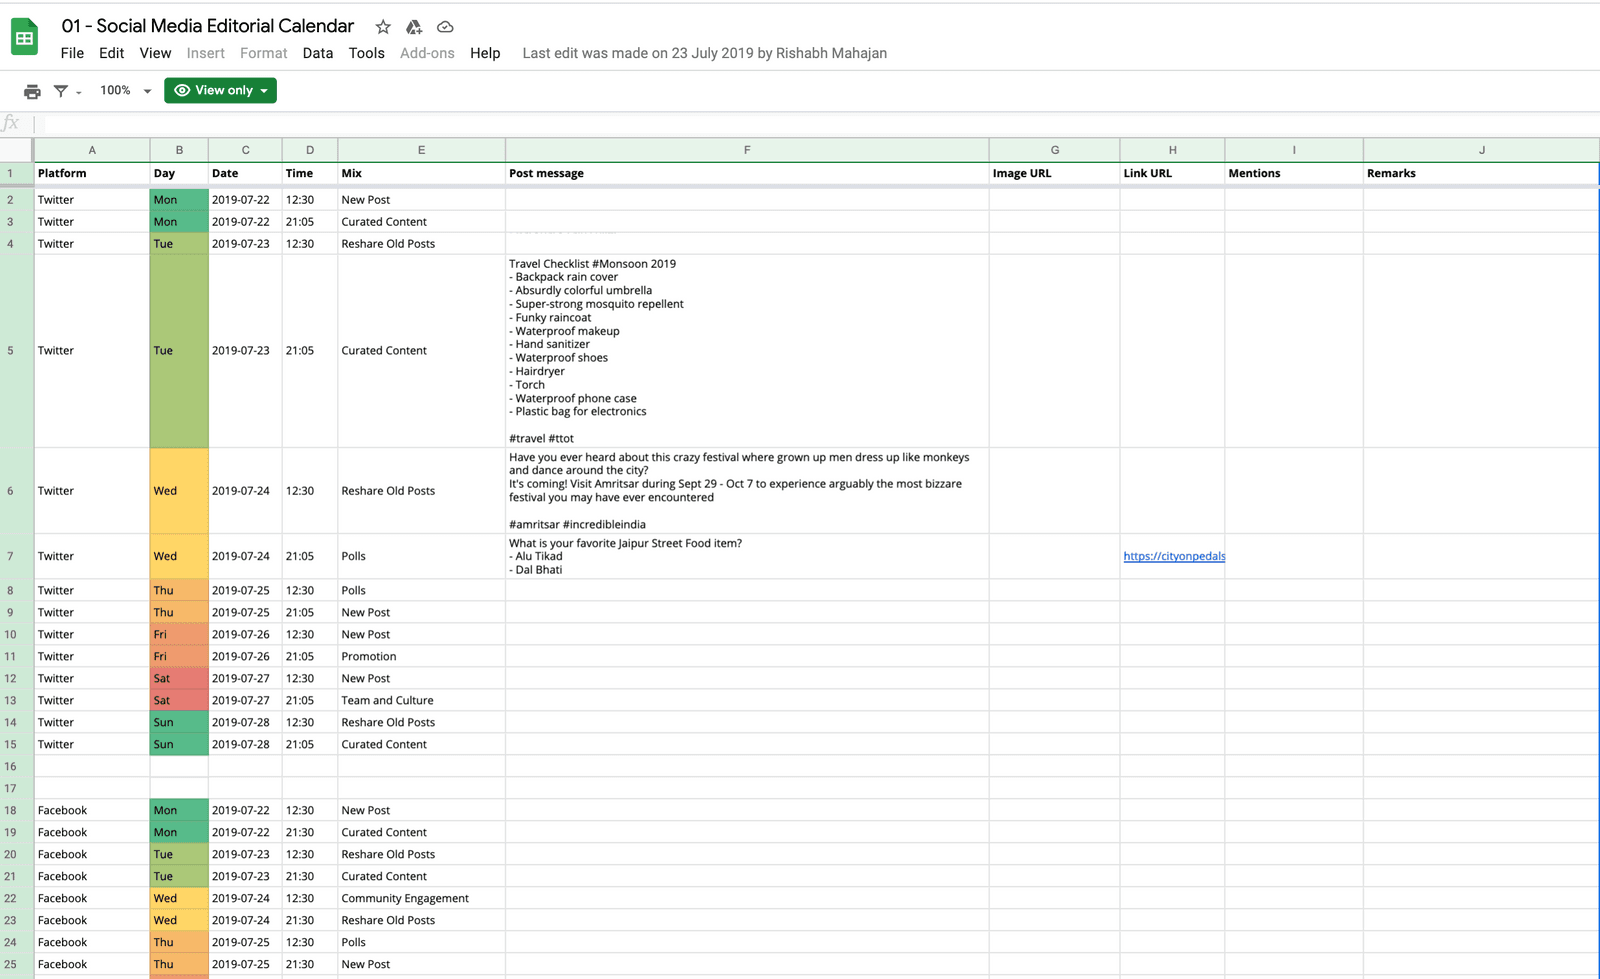Open the 100% zoom level dropdown
The height and width of the screenshot is (979, 1600).
click(125, 90)
